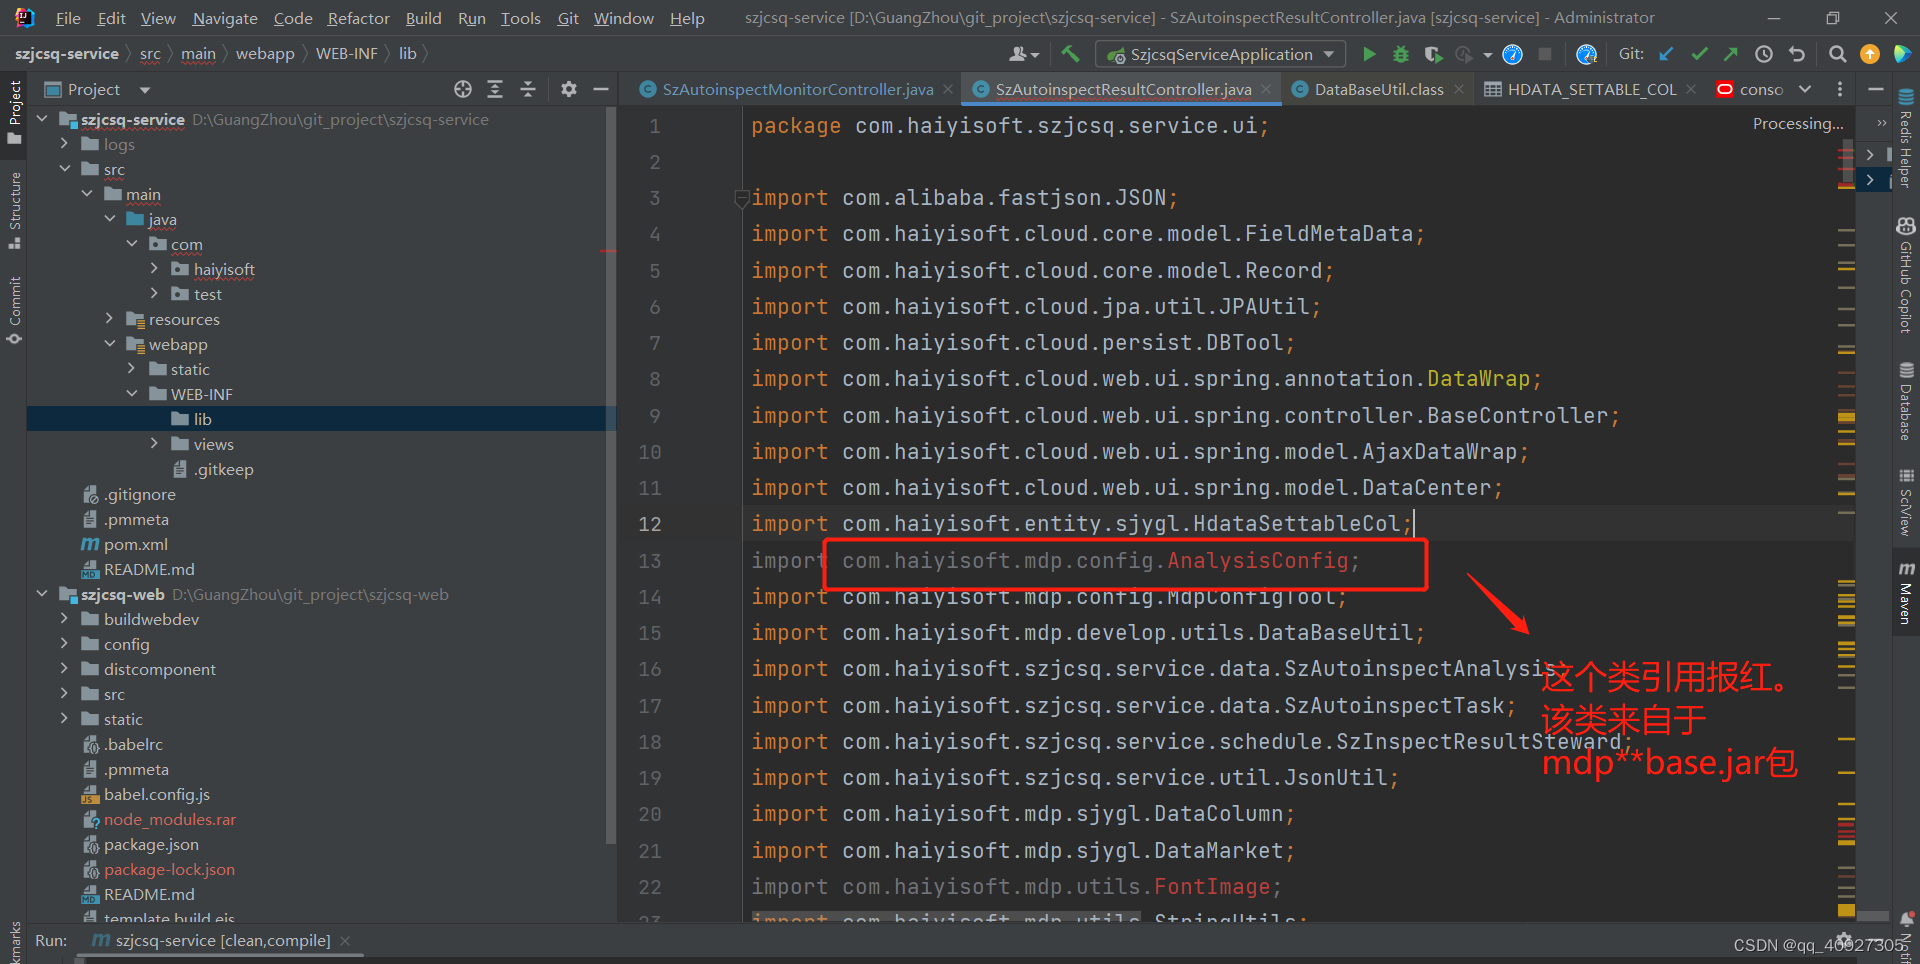
Task: Switch to HDATA_SETTABLE_COL tab
Action: pyautogui.click(x=1591, y=89)
